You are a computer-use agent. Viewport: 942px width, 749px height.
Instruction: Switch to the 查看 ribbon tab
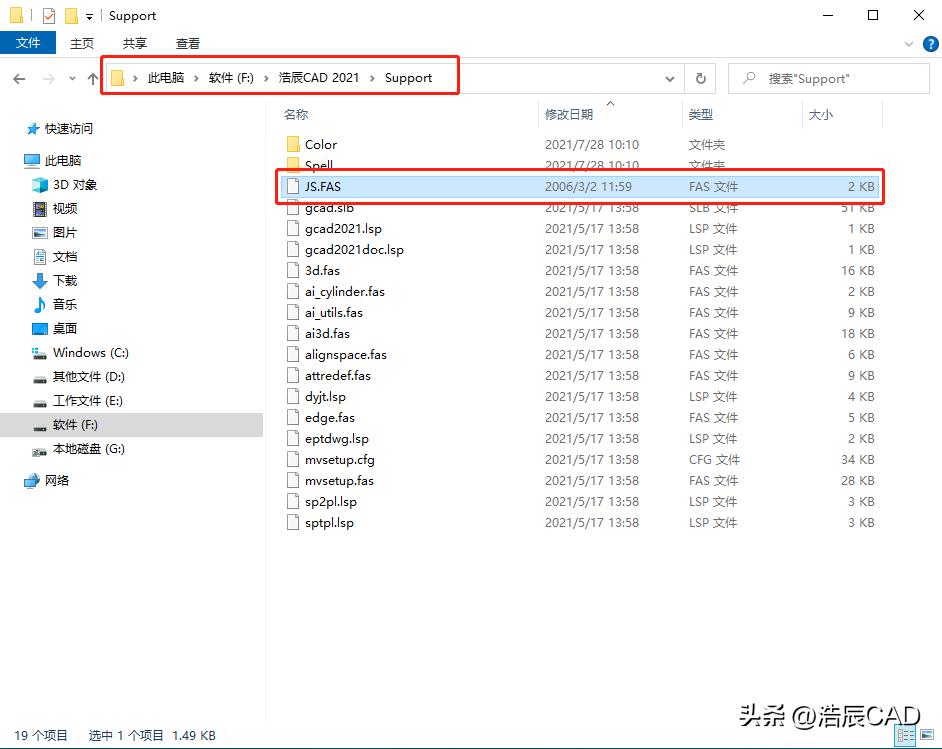point(186,44)
